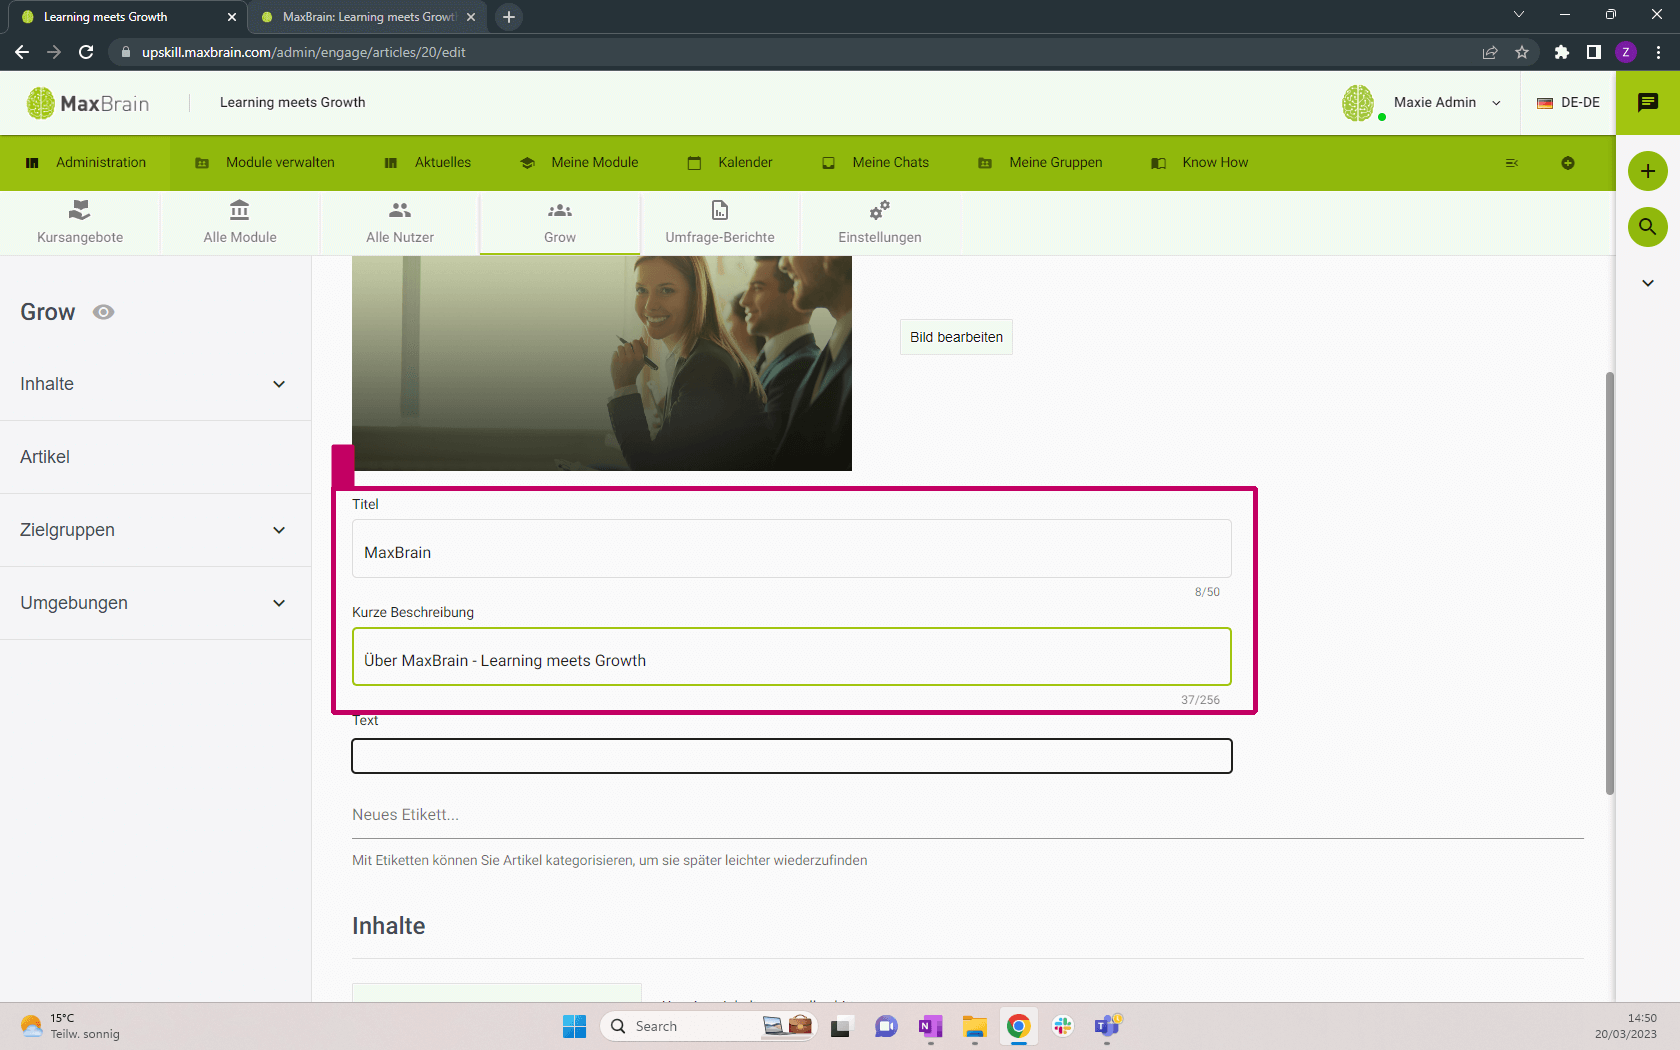Click the address bar URL
Viewport: 1680px width, 1050px height.
point(303,52)
